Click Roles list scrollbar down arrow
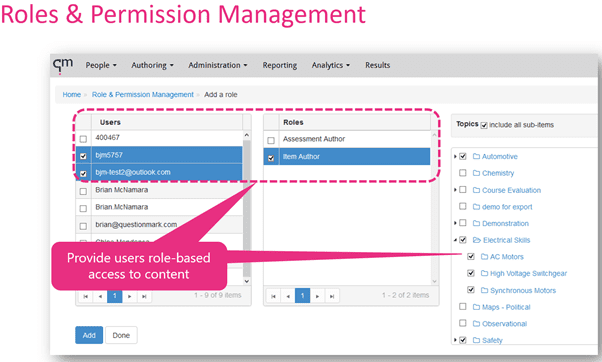Viewport: 602px width, 362px height. (x=435, y=281)
